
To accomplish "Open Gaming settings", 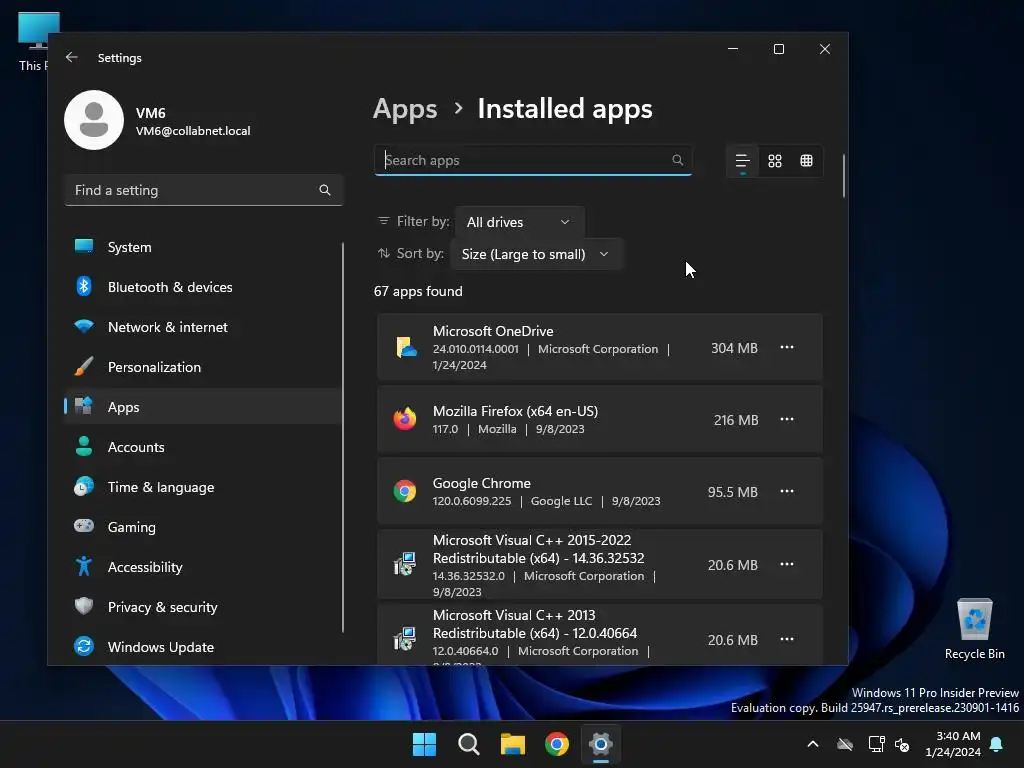I will pyautogui.click(x=203, y=526).
